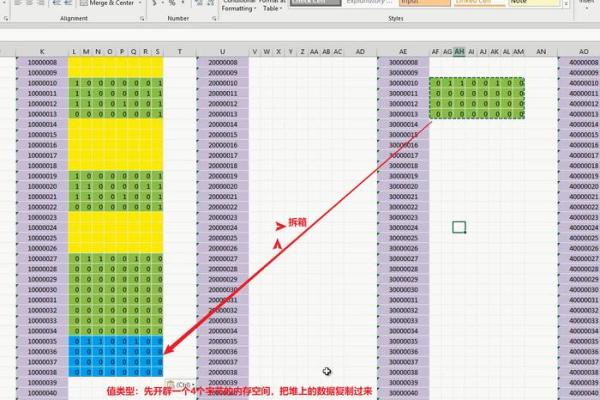The height and width of the screenshot is (400, 600).
Task: Select column Q cell on blue row 10000035
Action: [x=136, y=341]
